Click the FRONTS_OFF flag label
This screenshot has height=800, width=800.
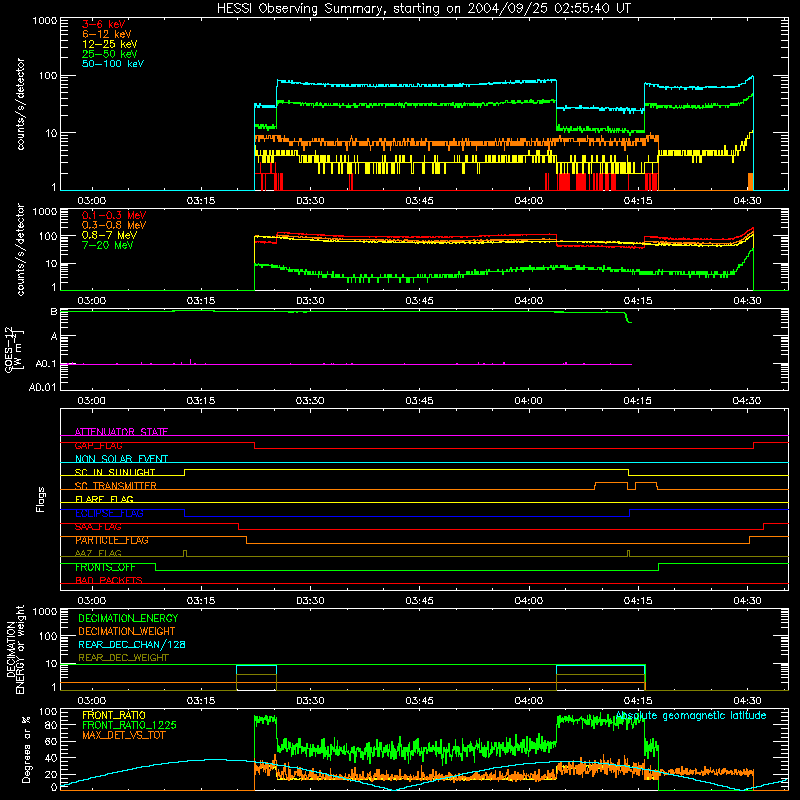coord(105,567)
